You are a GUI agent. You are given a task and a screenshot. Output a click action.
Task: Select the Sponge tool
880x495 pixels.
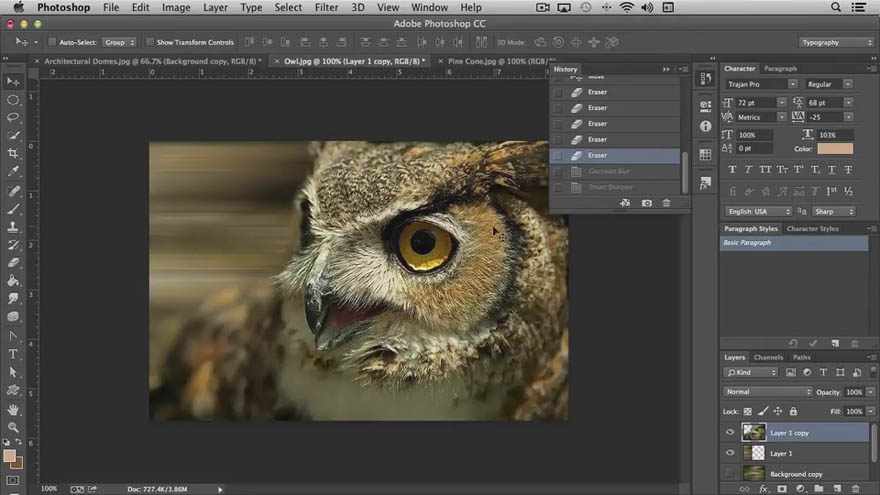[13, 317]
